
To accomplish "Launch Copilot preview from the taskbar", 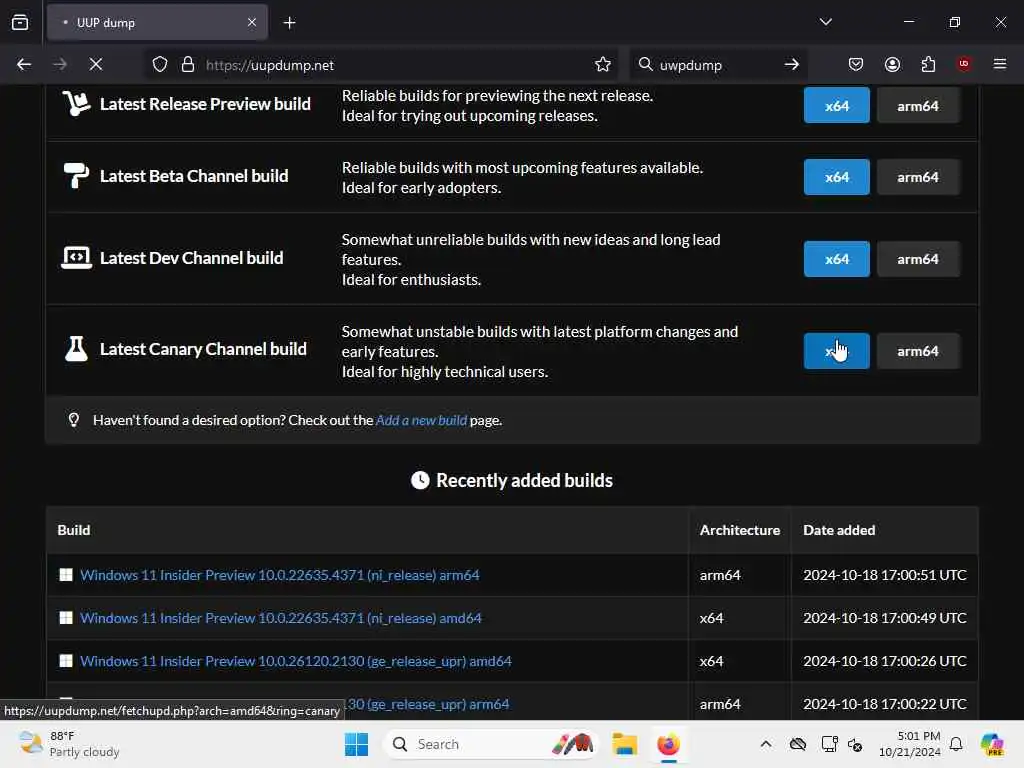I will click(x=992, y=744).
